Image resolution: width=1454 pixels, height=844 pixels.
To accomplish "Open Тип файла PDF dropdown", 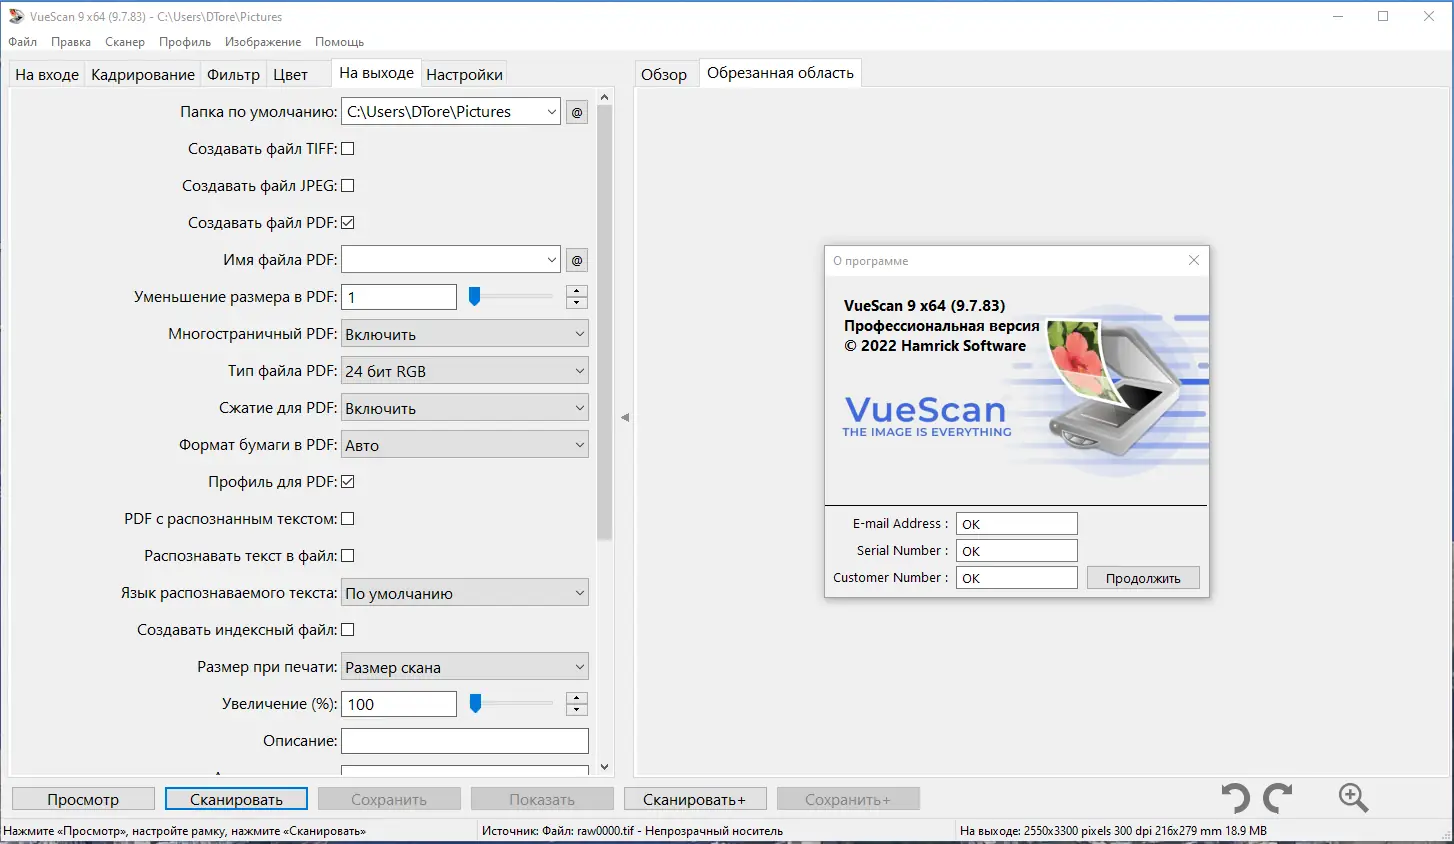I will point(465,371).
